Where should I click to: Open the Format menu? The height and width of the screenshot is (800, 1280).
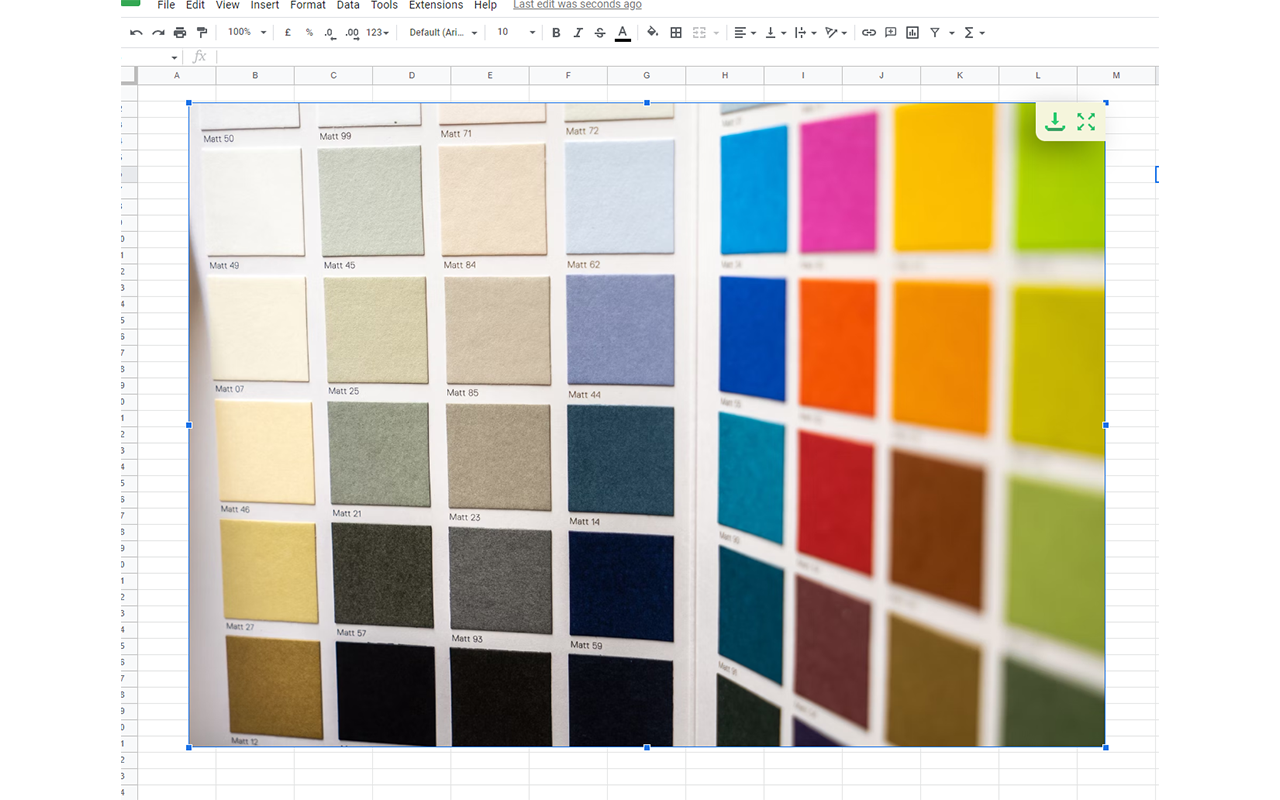(x=307, y=5)
